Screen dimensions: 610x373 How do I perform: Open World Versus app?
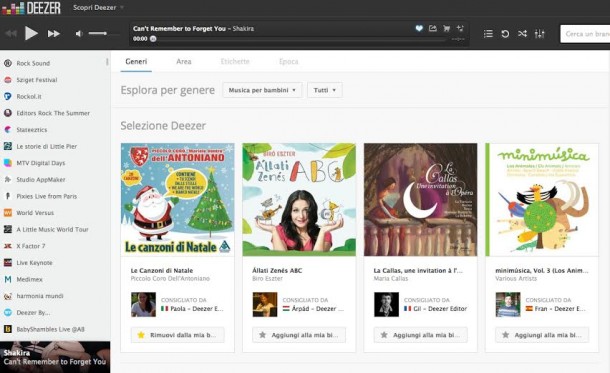click(x=29, y=213)
